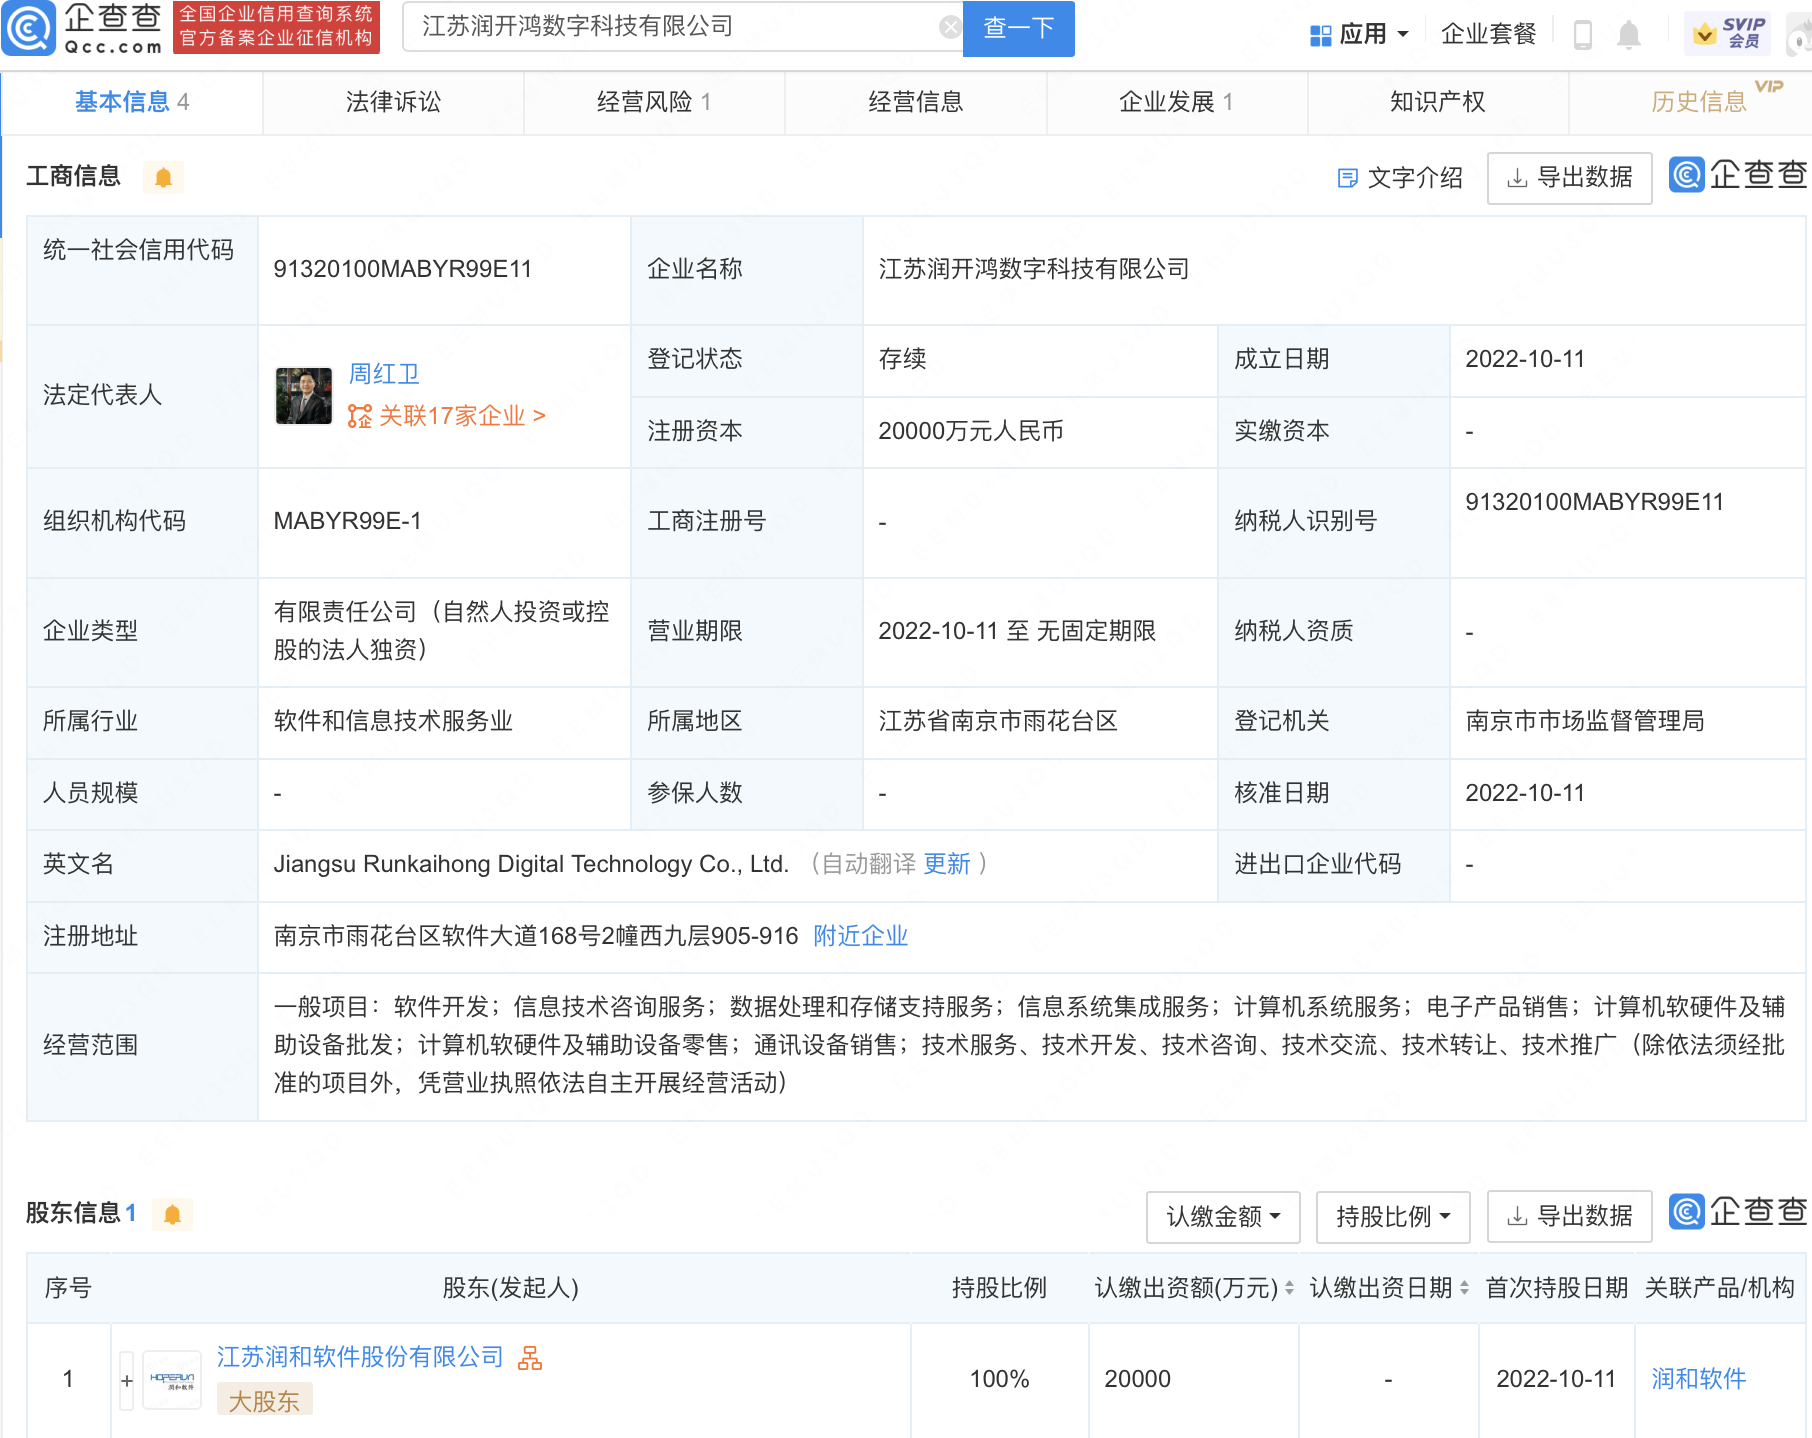The image size is (1812, 1438).
Task: Click the SVIP 会员 badge
Action: click(1727, 34)
